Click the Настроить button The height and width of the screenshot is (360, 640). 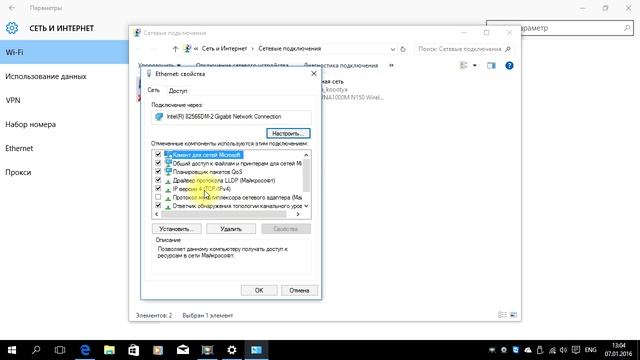coord(288,133)
